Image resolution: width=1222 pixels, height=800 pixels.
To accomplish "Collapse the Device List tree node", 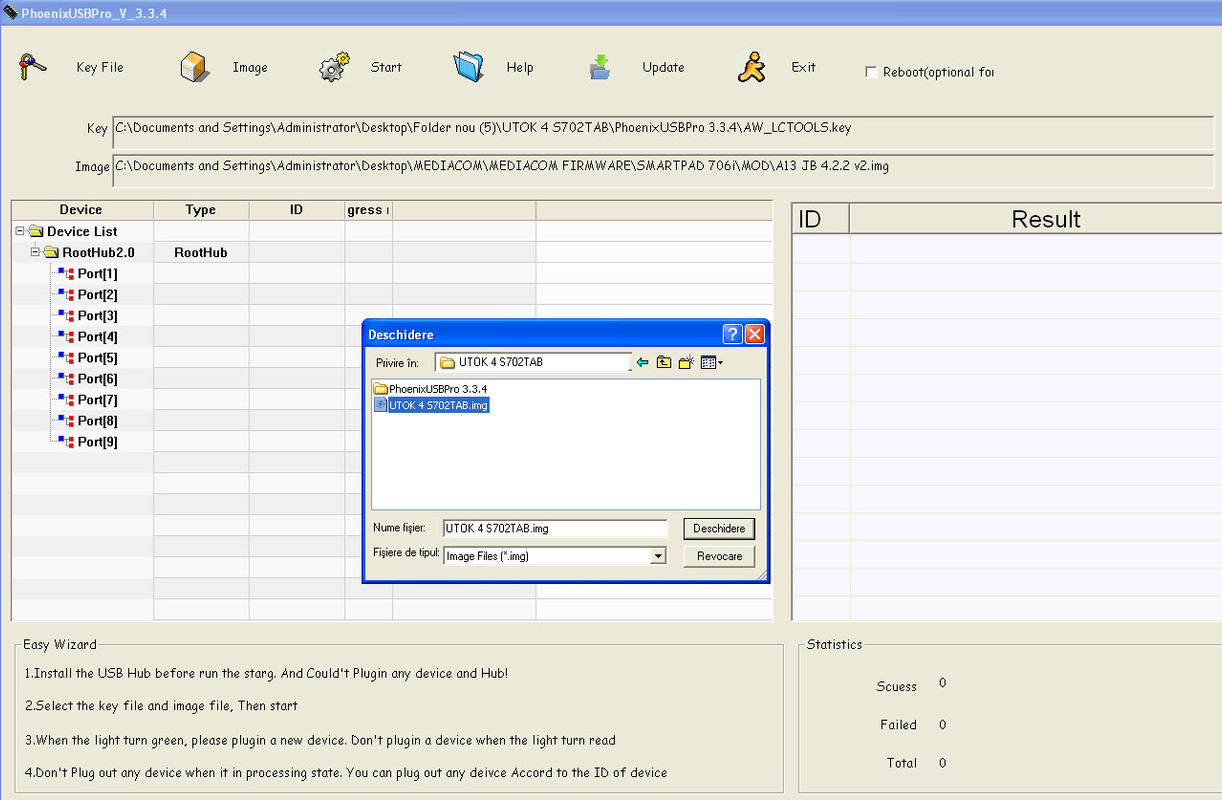I will (20, 231).
